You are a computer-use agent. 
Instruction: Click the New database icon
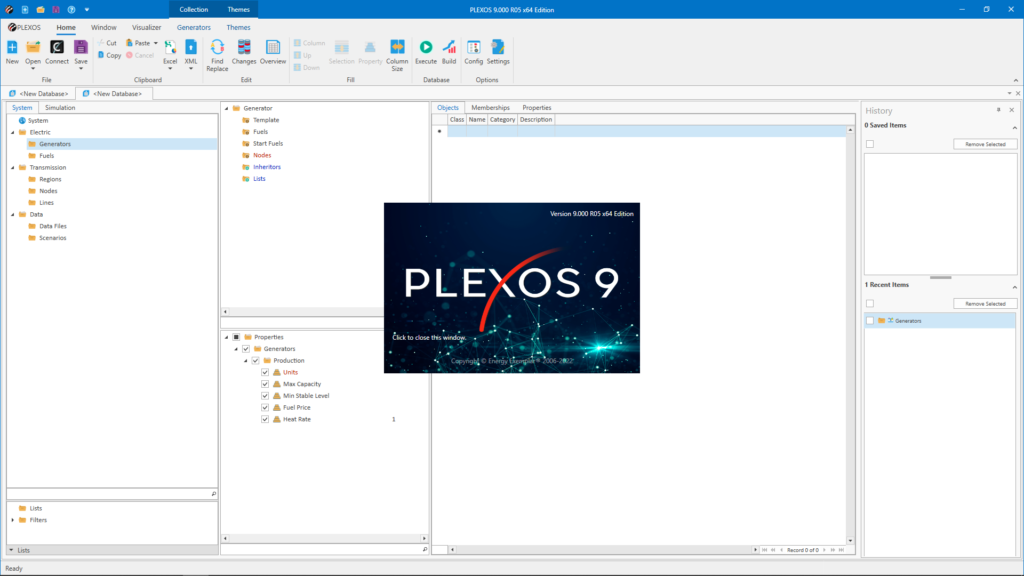[12, 48]
